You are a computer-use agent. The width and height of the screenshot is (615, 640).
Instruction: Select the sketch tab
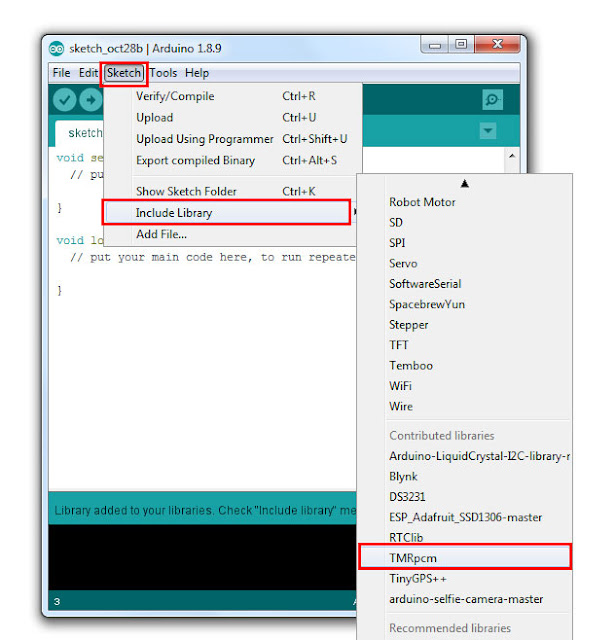(x=80, y=133)
